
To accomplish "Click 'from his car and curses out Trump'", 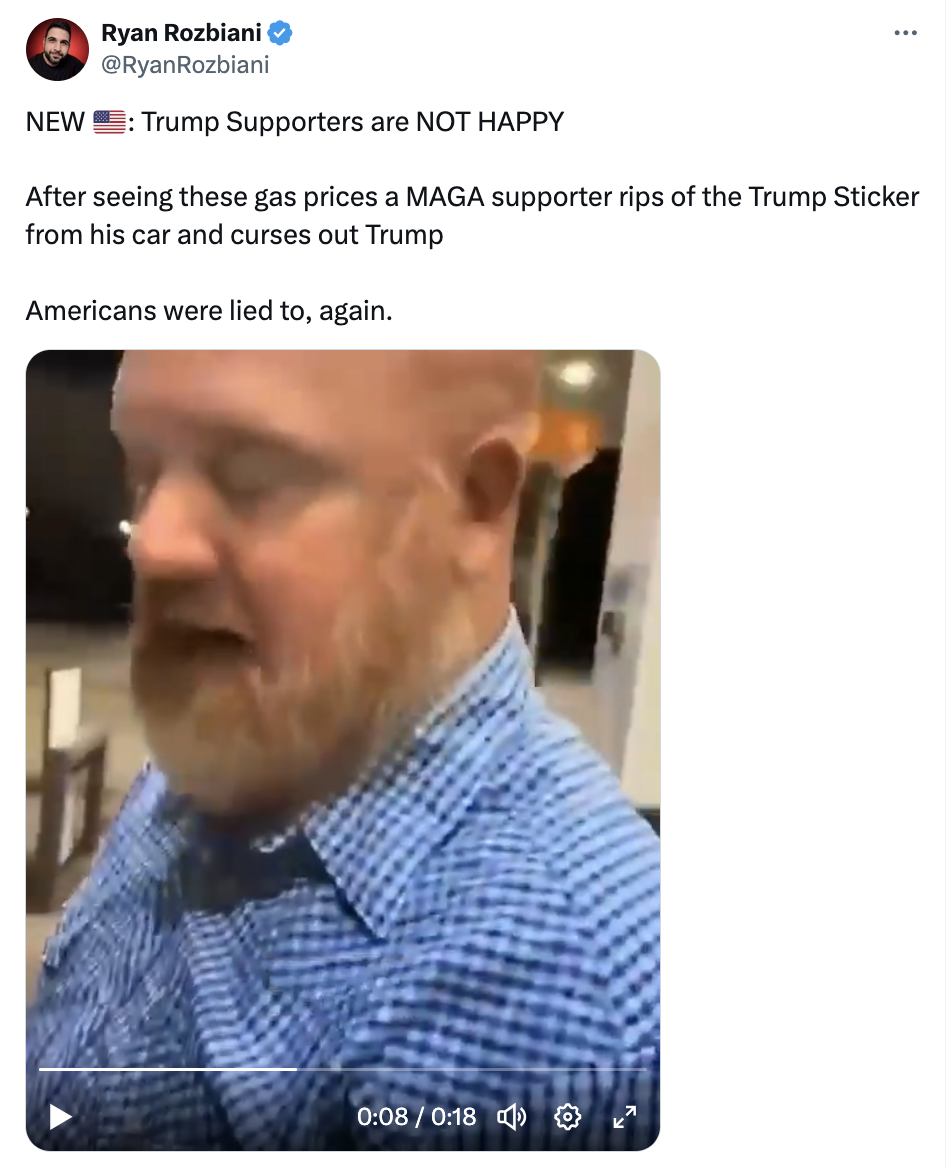I will click(235, 235).
